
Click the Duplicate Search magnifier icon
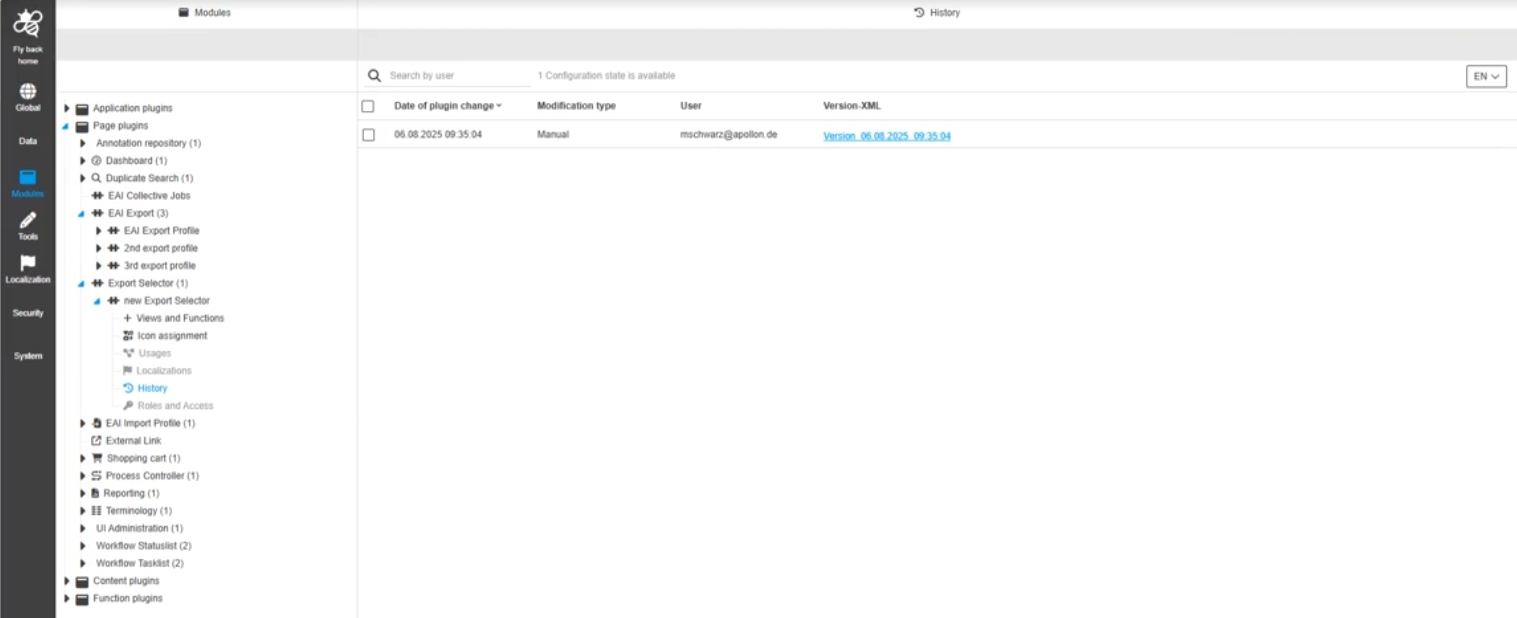[x=97, y=178]
